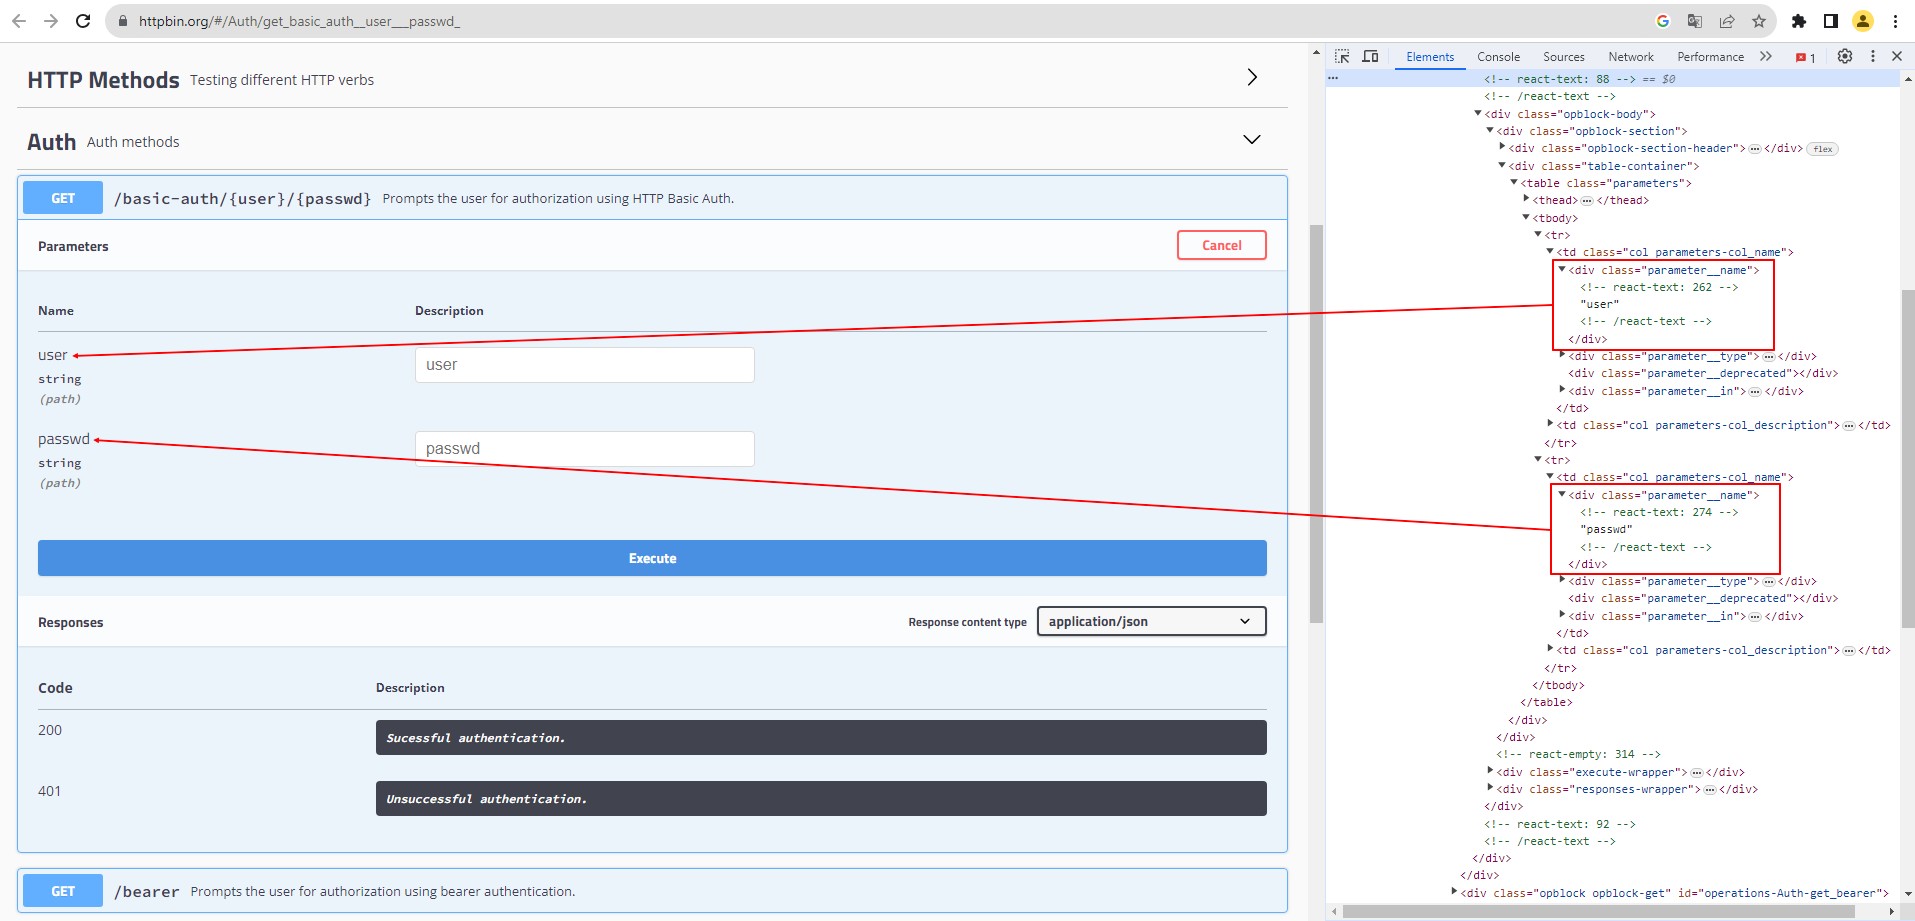The height and width of the screenshot is (921, 1915).
Task: Open the Response content type dropdown
Action: click(x=1151, y=621)
